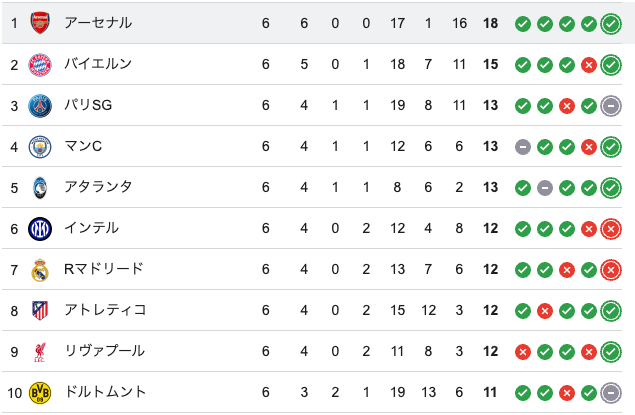Click the Bayern Munich club crest

pos(40,64)
